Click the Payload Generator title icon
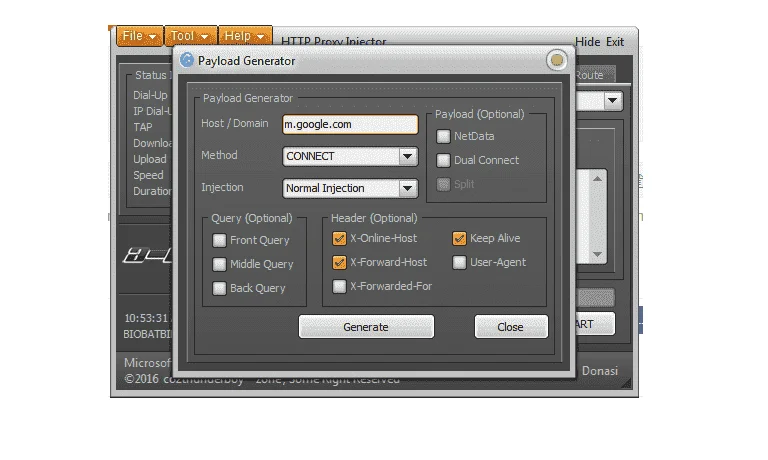Screen dimensions: 768x460 tap(187, 60)
